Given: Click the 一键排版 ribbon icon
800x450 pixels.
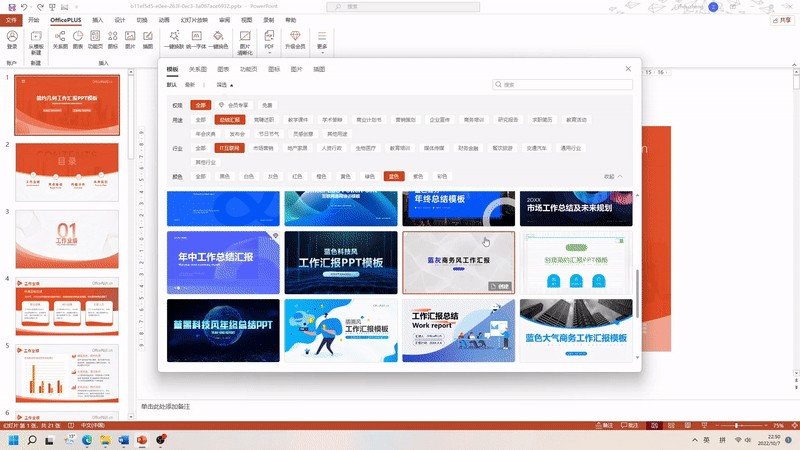Looking at the screenshot, I should click(174, 39).
